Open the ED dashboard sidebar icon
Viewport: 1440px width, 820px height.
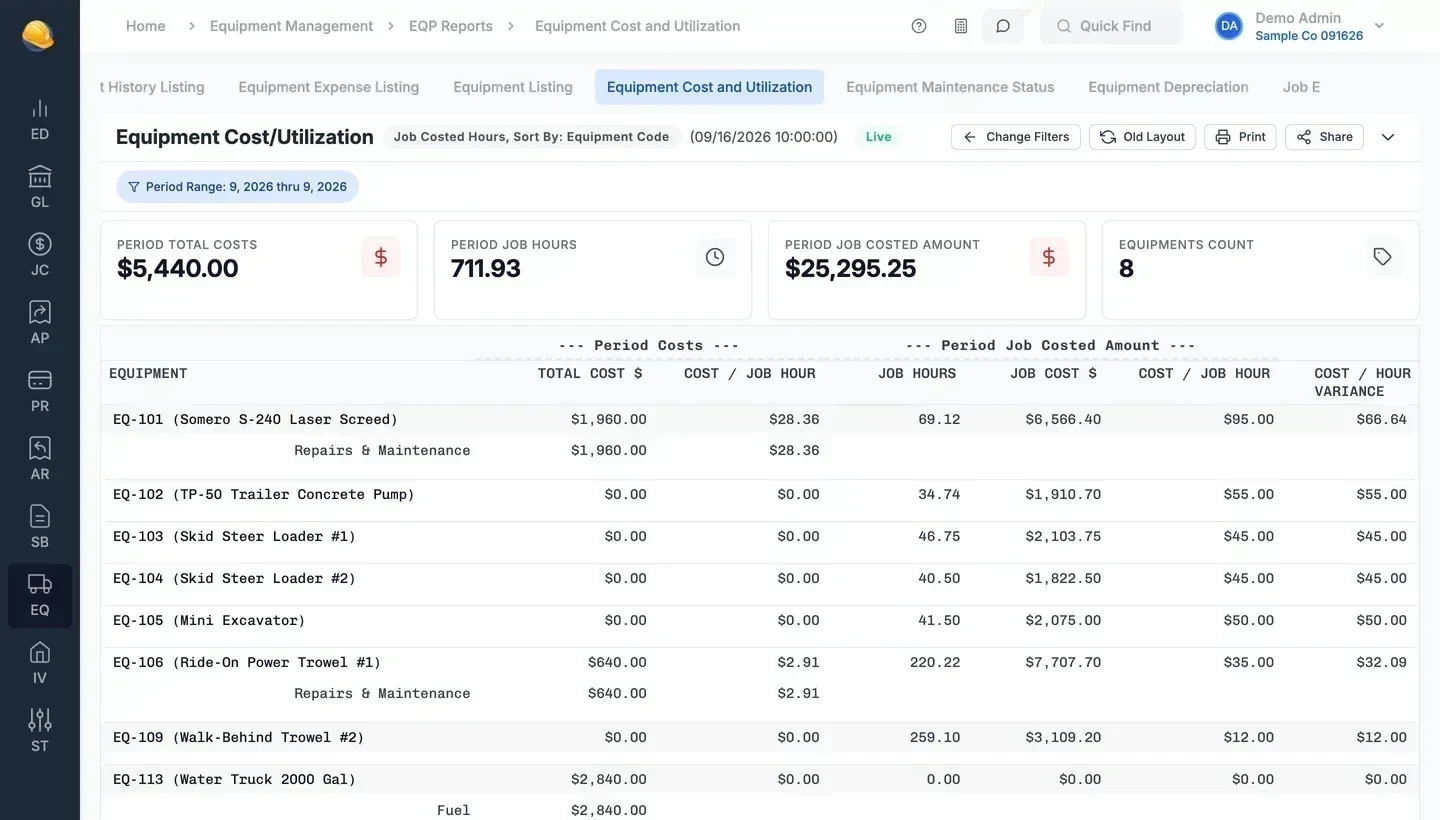pyautogui.click(x=40, y=120)
